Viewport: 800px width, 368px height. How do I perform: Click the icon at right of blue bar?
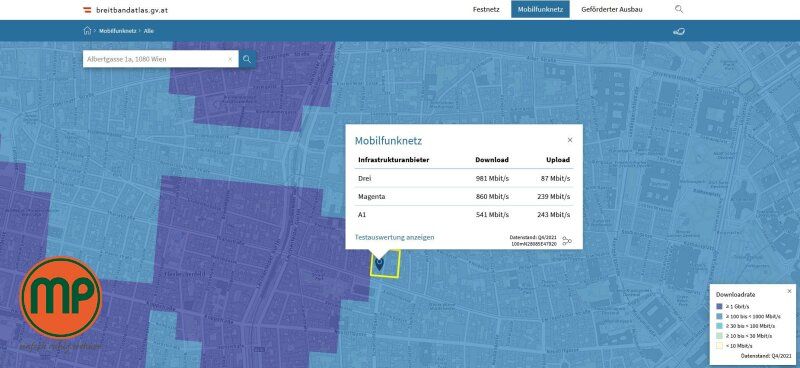tap(679, 31)
